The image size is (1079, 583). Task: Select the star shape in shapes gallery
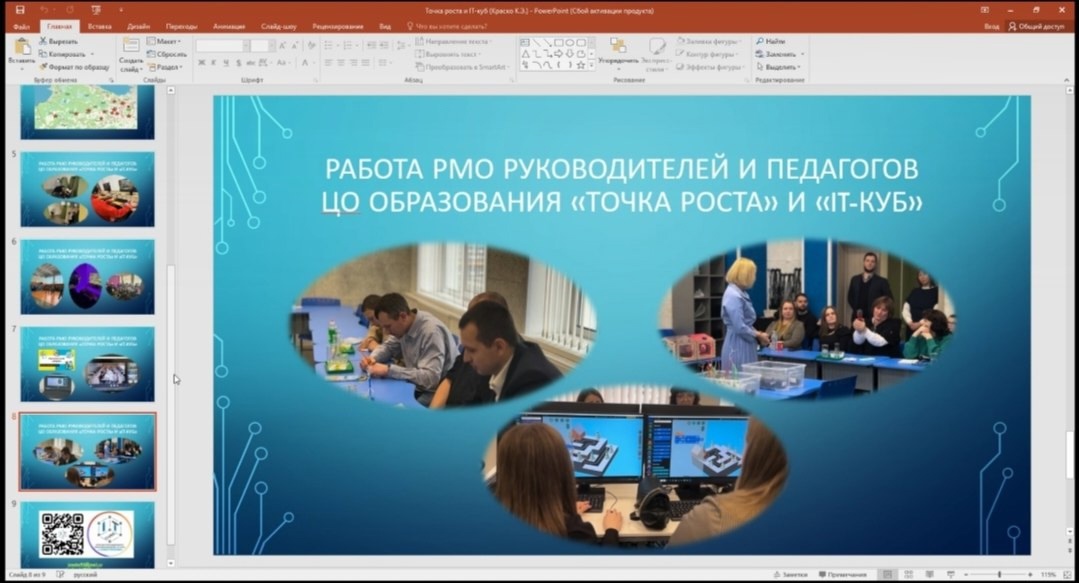581,65
